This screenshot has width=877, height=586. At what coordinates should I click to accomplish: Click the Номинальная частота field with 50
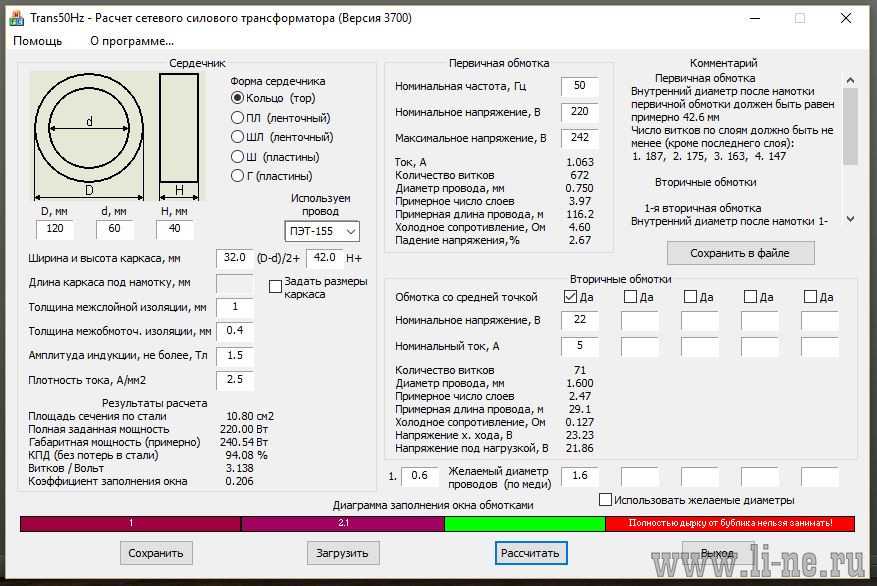point(579,86)
